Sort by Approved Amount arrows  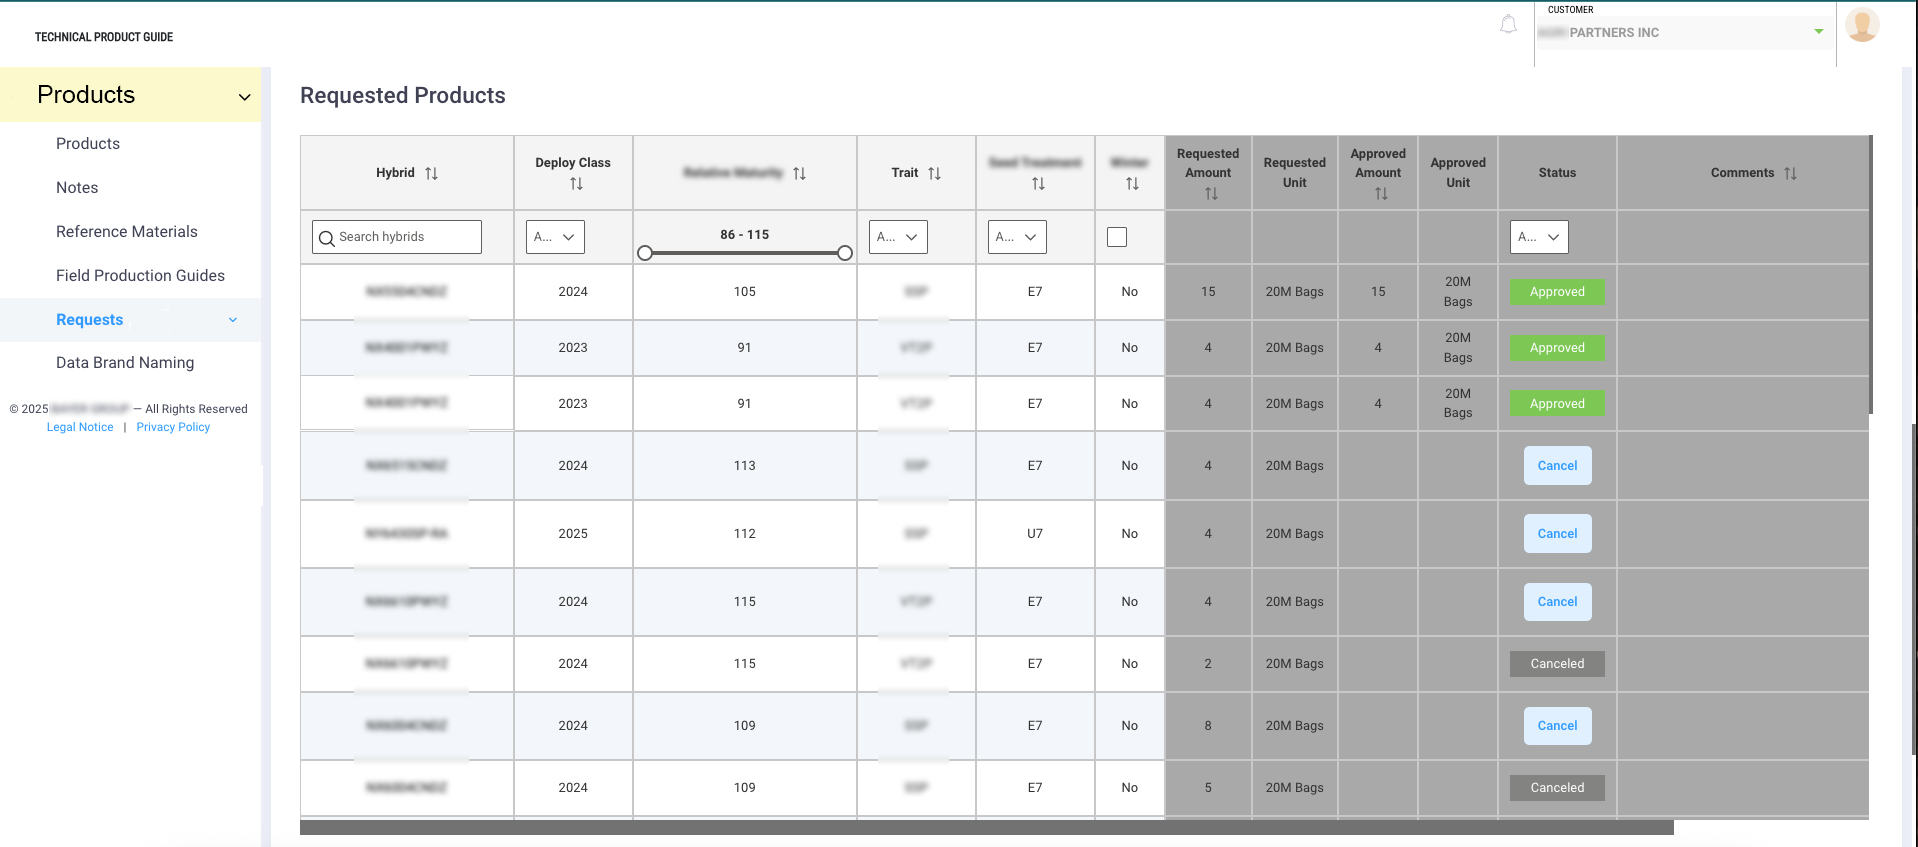[x=1381, y=194]
